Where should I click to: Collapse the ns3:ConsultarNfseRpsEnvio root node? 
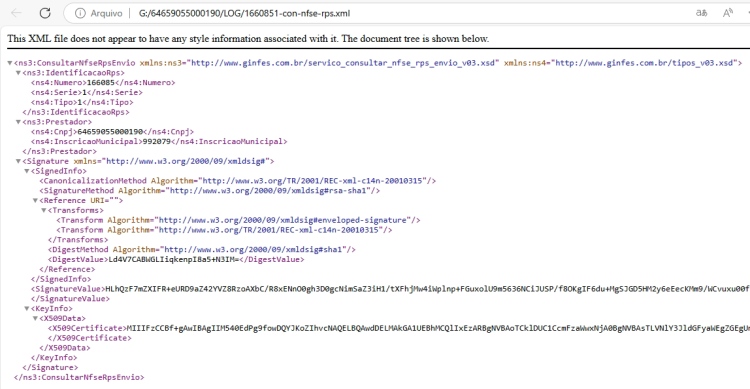[x=10, y=63]
